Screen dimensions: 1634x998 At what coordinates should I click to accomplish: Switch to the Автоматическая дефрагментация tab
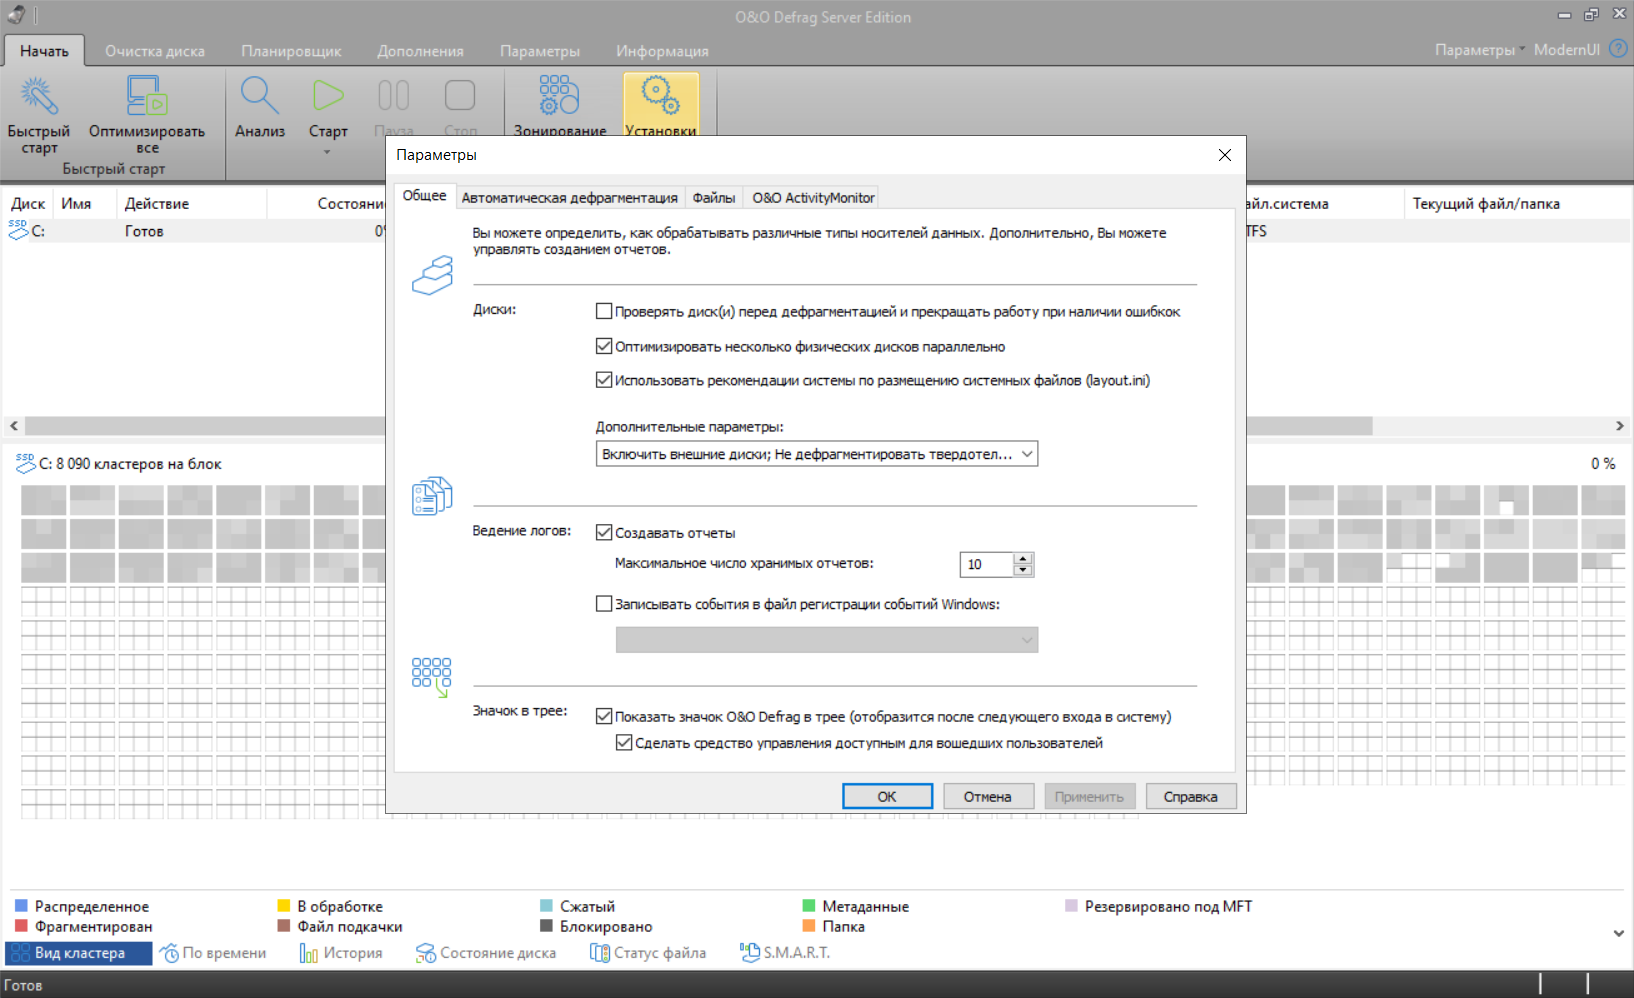coord(570,198)
